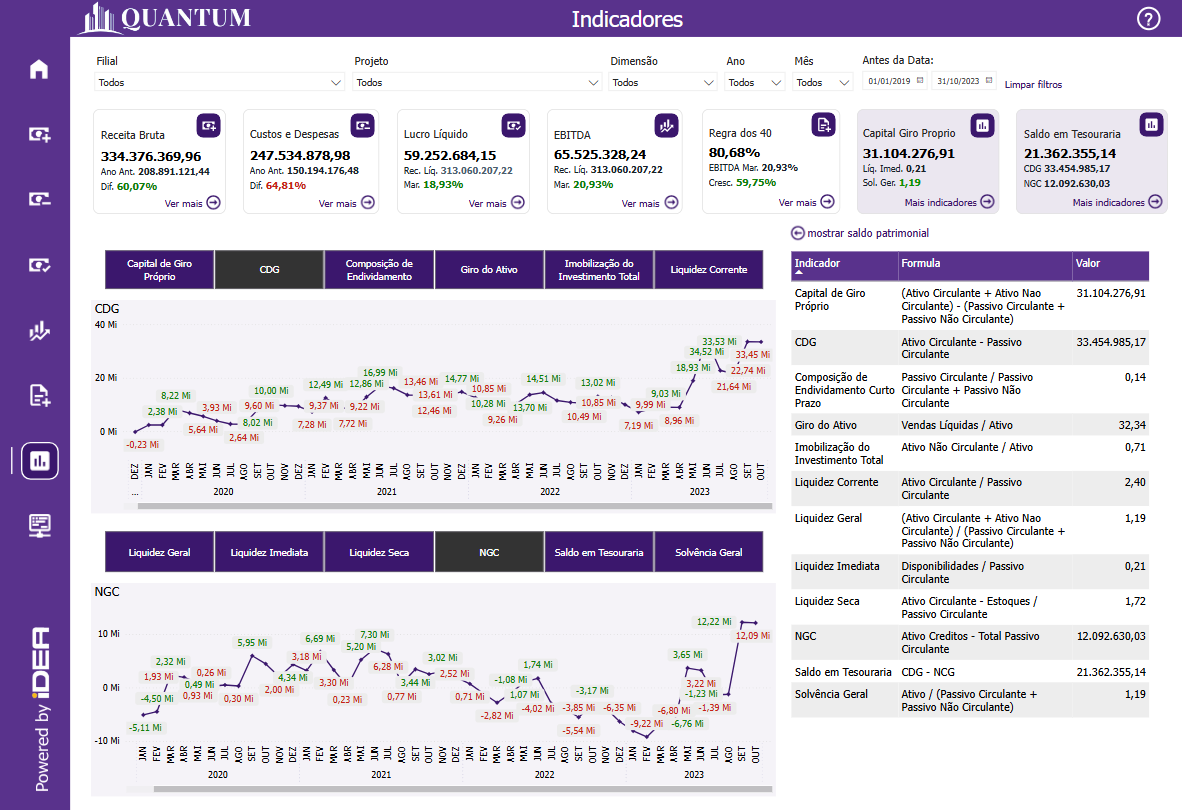1182x810 pixels.
Task: Expand the Ano filter dropdown
Action: click(x=755, y=83)
